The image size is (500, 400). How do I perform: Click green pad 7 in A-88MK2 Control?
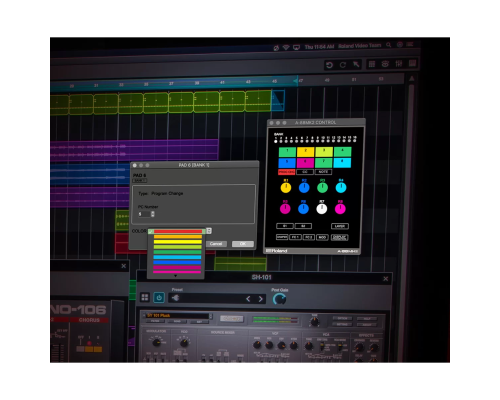point(324,163)
